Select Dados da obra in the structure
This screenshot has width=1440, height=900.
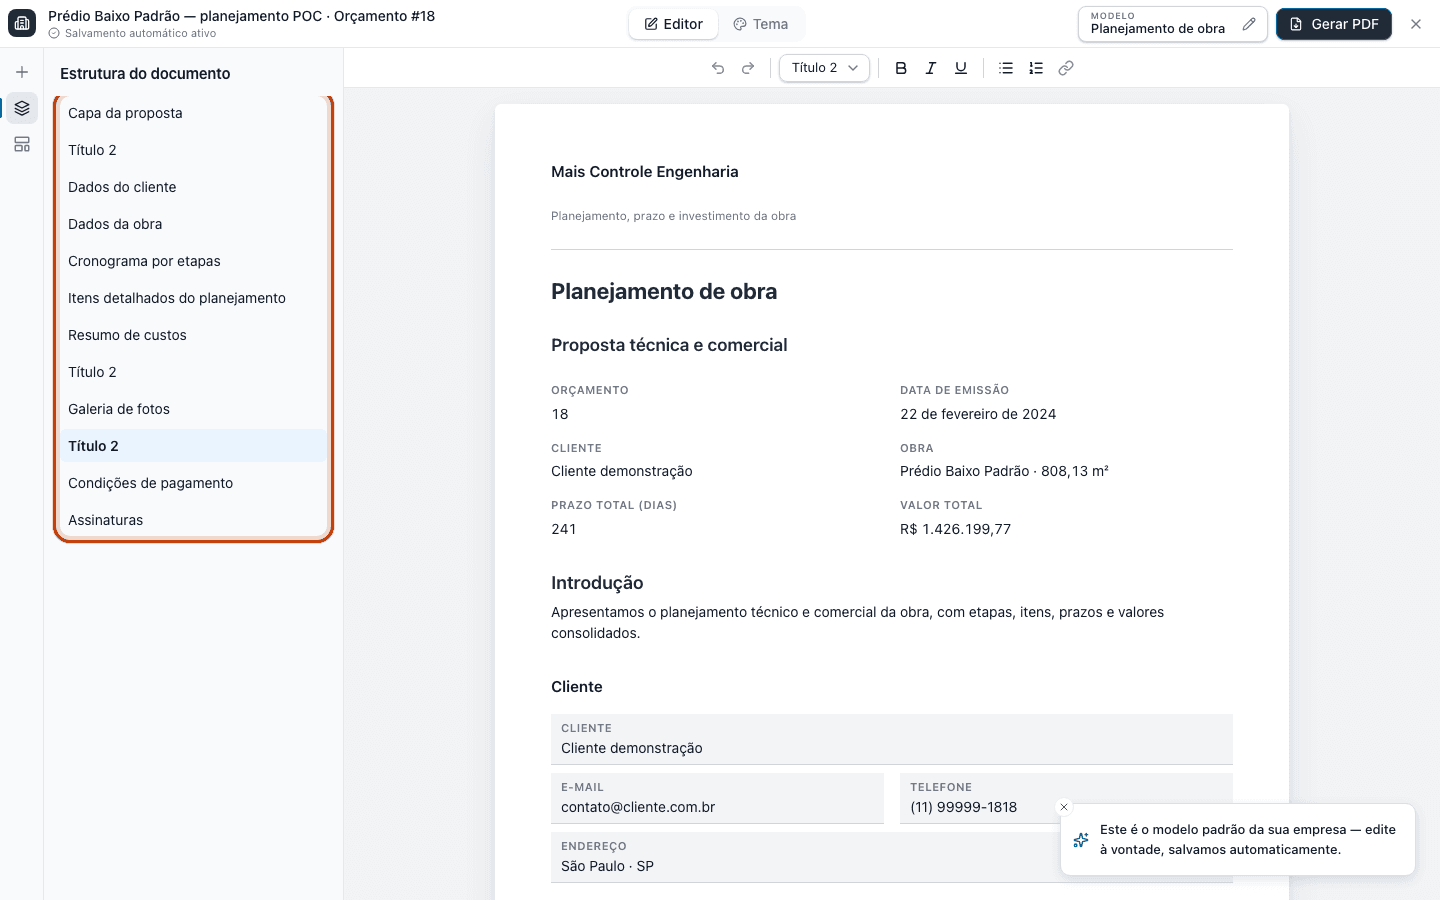(193, 224)
